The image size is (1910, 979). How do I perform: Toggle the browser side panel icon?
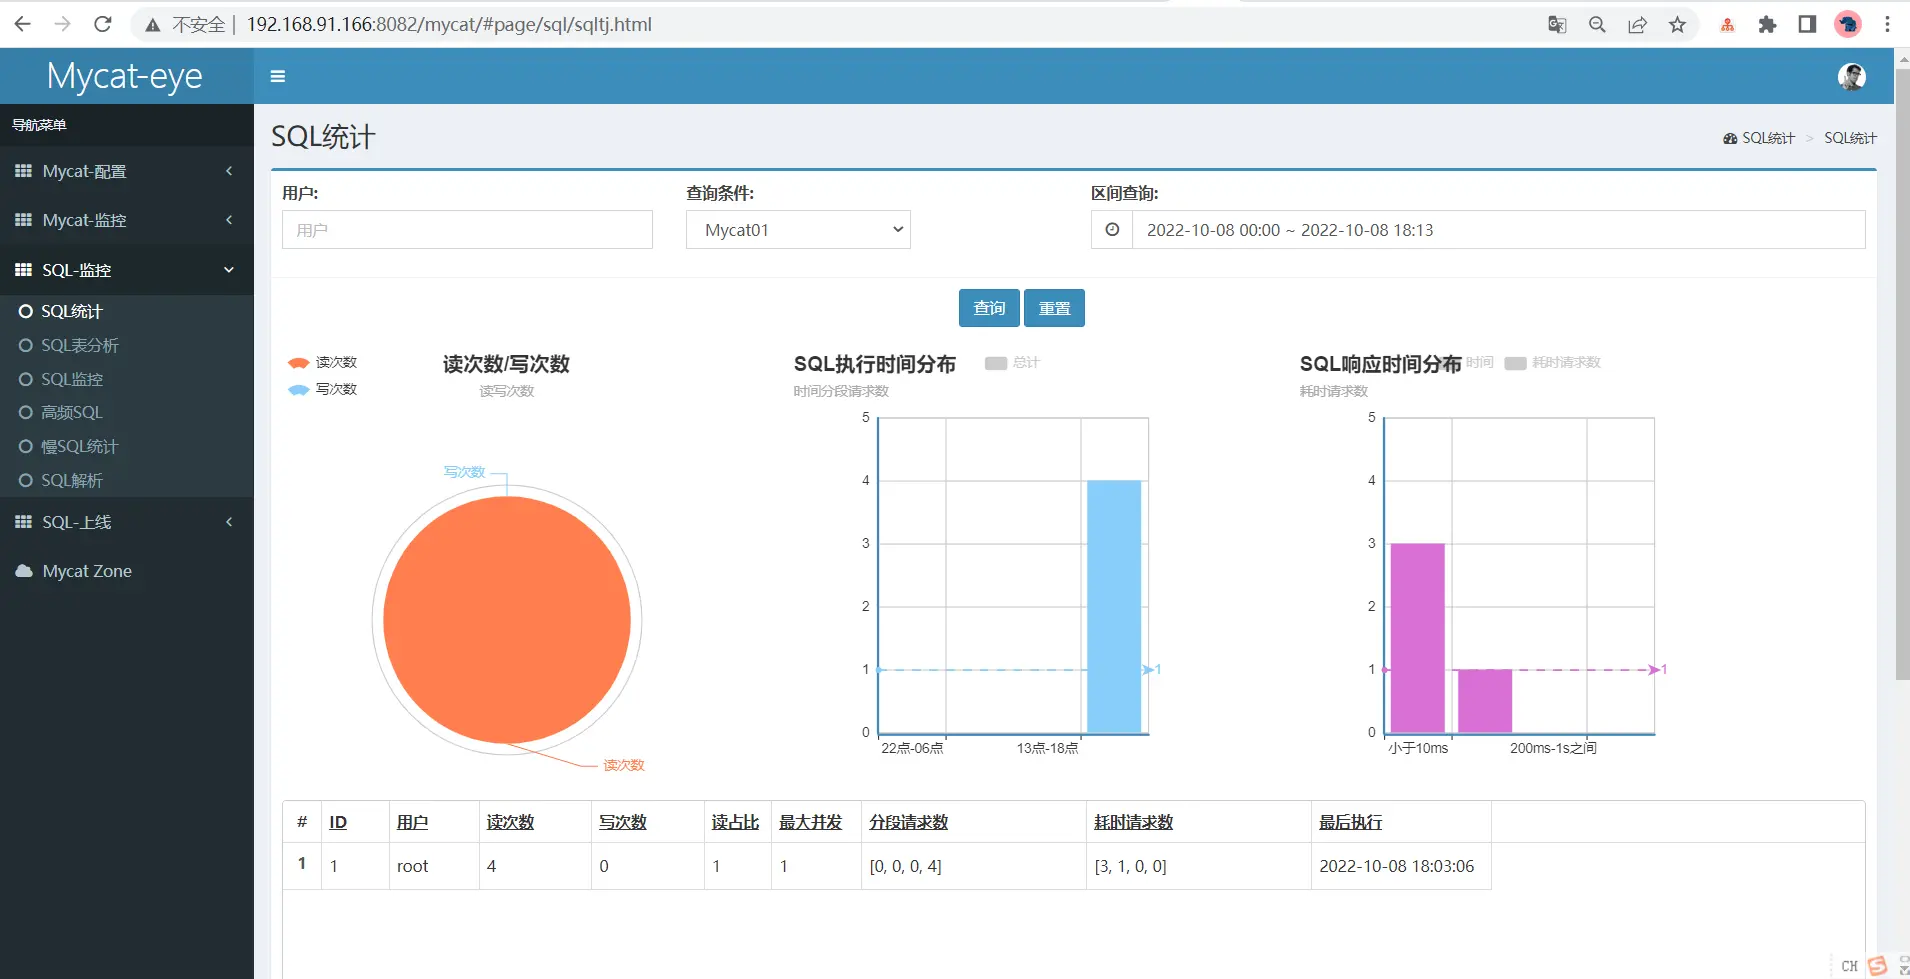[1807, 24]
